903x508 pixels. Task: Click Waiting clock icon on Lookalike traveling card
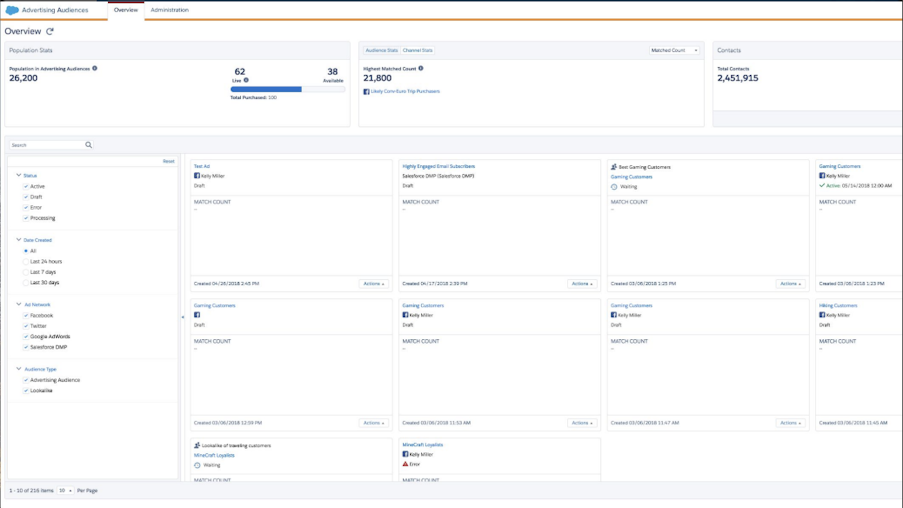[197, 465]
